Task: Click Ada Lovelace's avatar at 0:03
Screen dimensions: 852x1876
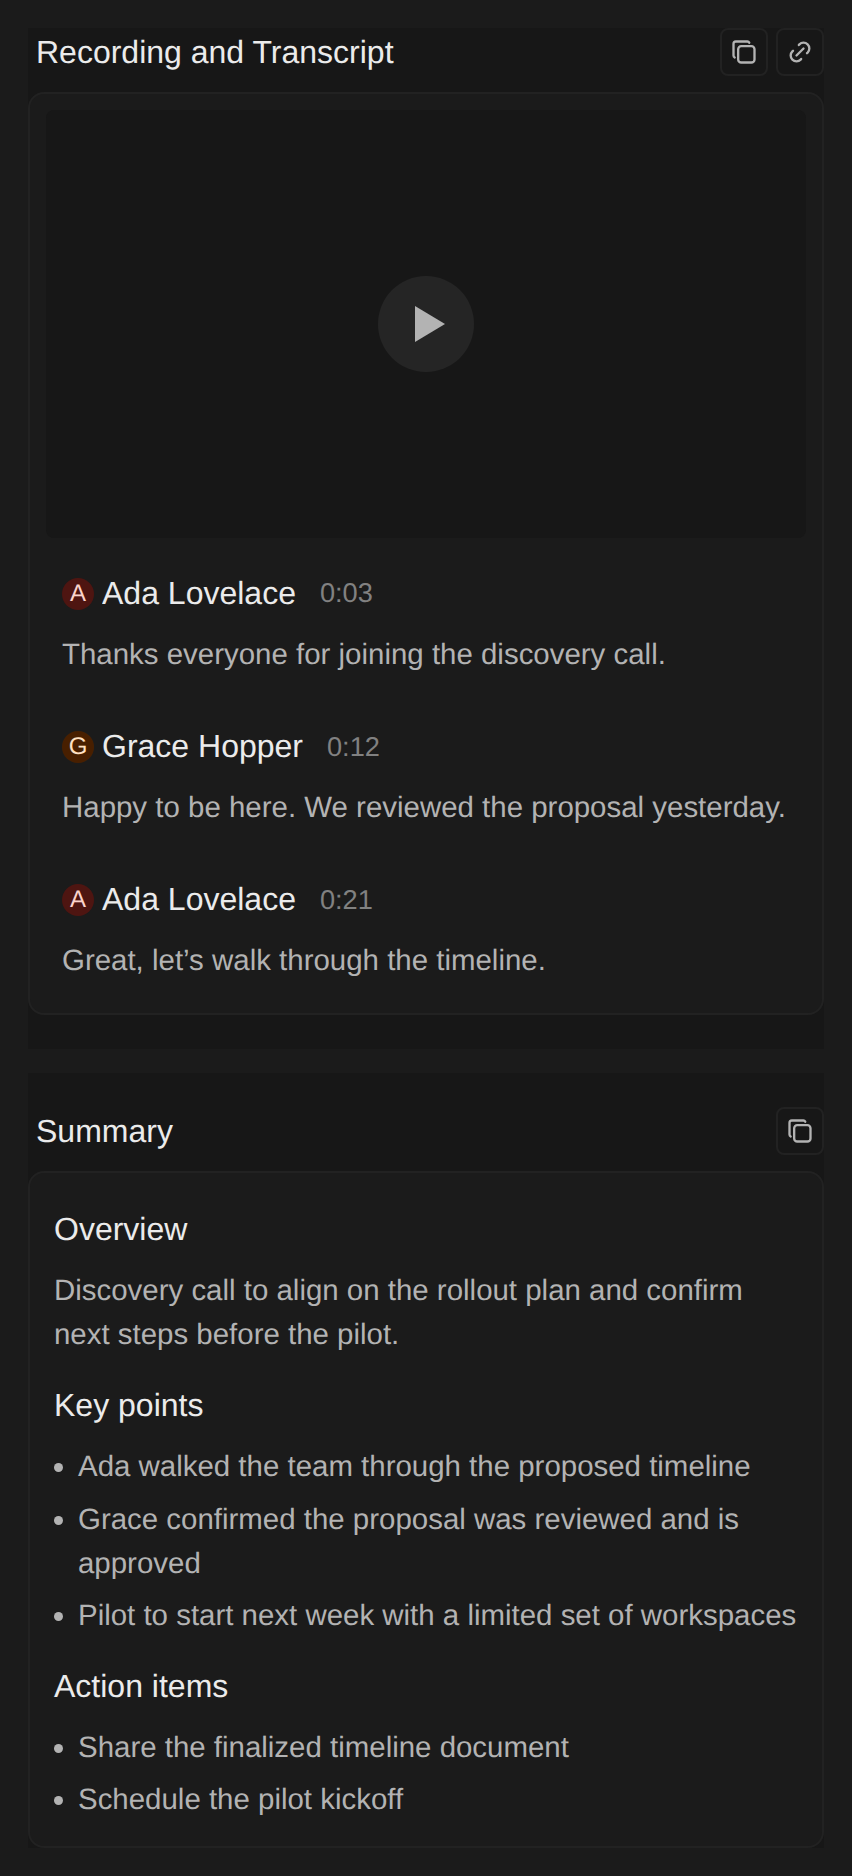Action: (78, 594)
